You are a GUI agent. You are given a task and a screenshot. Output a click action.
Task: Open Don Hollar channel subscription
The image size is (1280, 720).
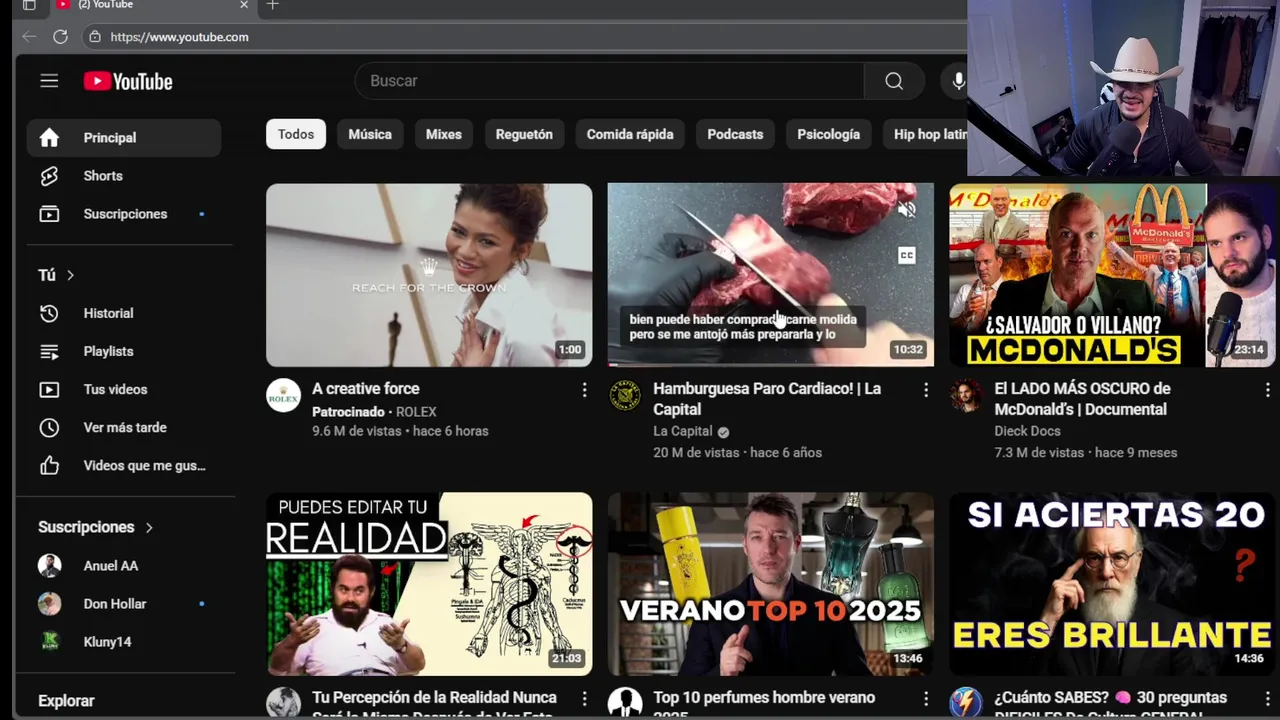click(124, 604)
